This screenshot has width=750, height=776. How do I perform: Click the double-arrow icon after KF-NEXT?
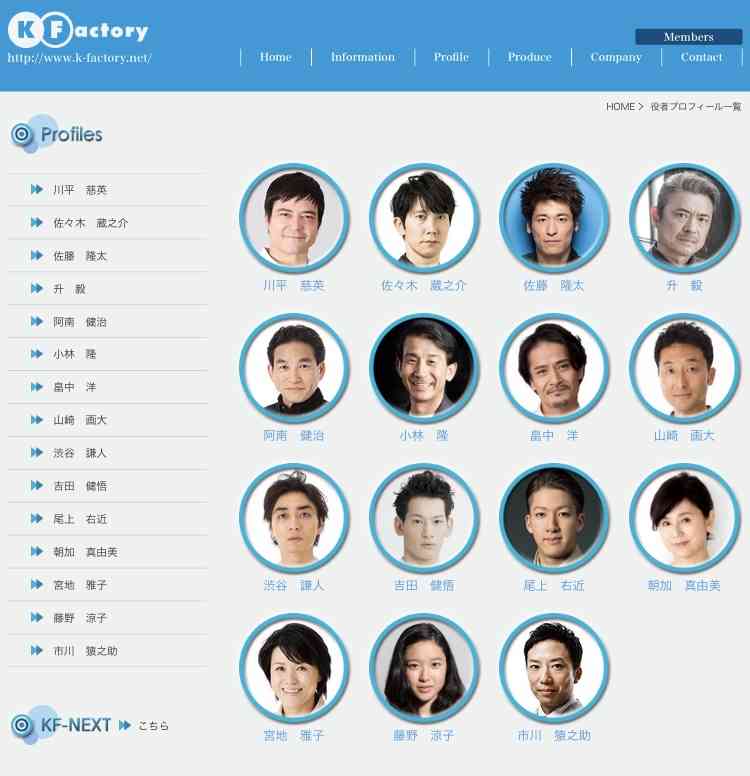pyautogui.click(x=125, y=726)
